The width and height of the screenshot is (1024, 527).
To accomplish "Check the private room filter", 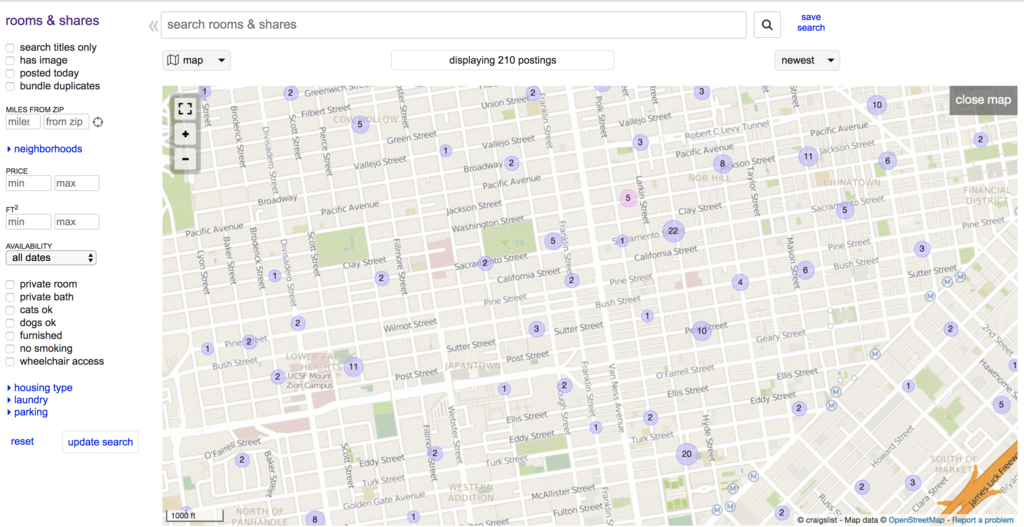I will 10,285.
